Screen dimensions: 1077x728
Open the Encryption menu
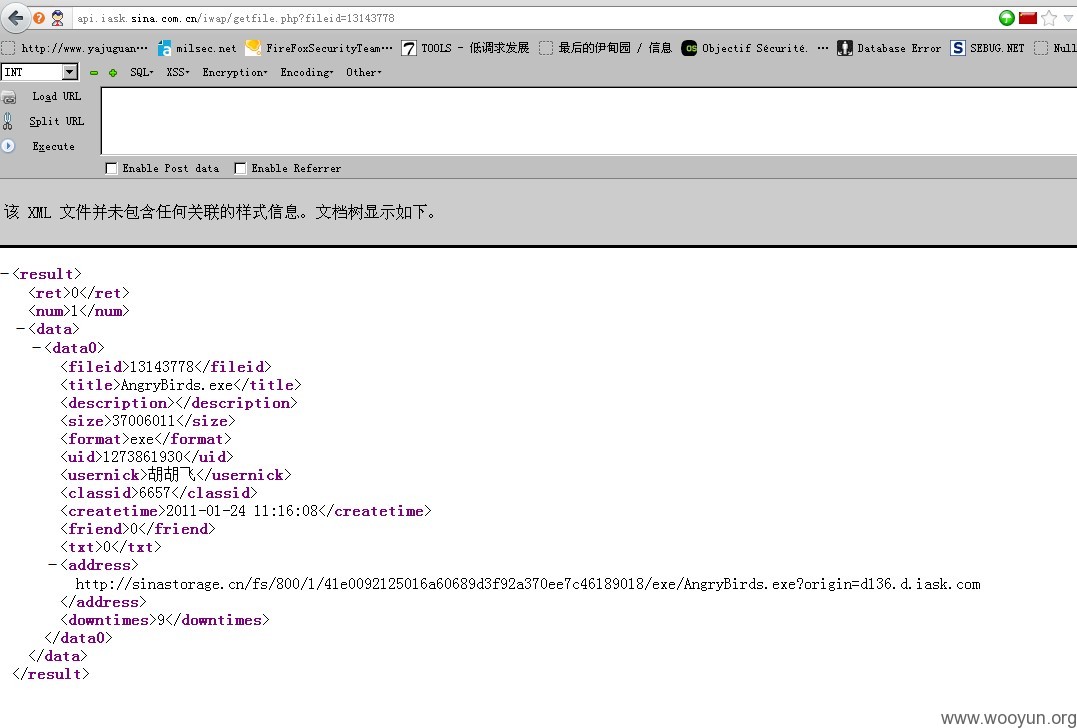[x=234, y=72]
